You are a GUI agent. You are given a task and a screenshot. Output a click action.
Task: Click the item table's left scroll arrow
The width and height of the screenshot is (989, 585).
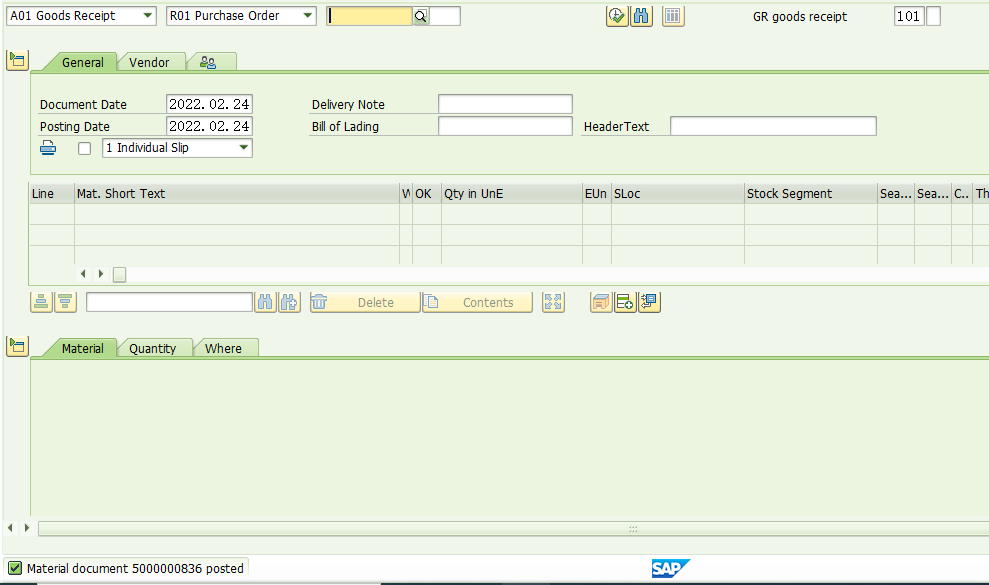(83, 274)
